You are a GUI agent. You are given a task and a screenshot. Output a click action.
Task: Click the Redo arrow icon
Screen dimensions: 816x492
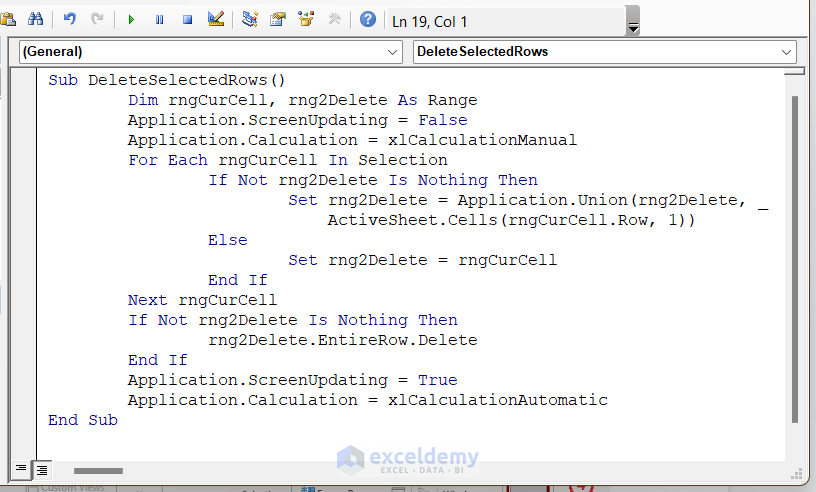[x=97, y=20]
